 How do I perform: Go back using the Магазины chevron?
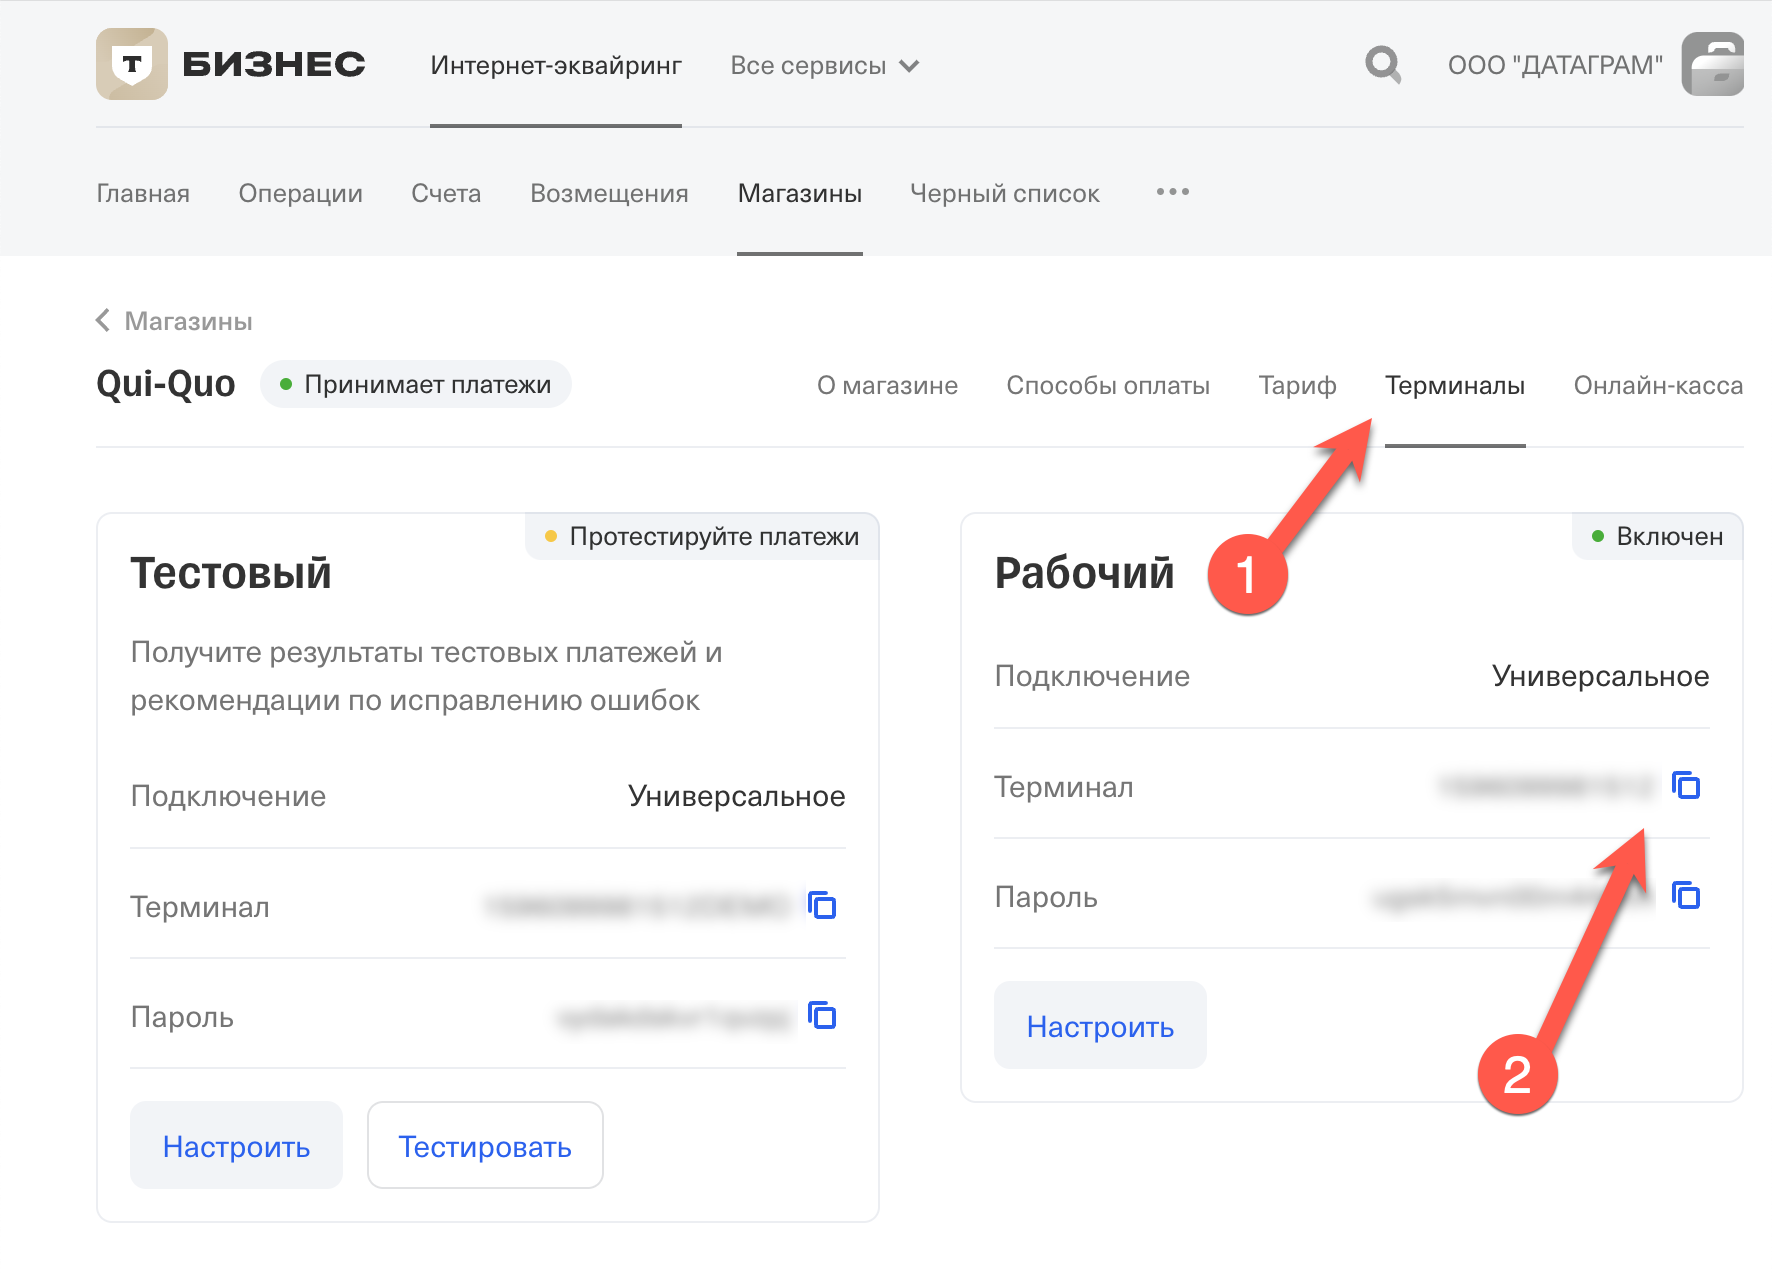tap(103, 321)
